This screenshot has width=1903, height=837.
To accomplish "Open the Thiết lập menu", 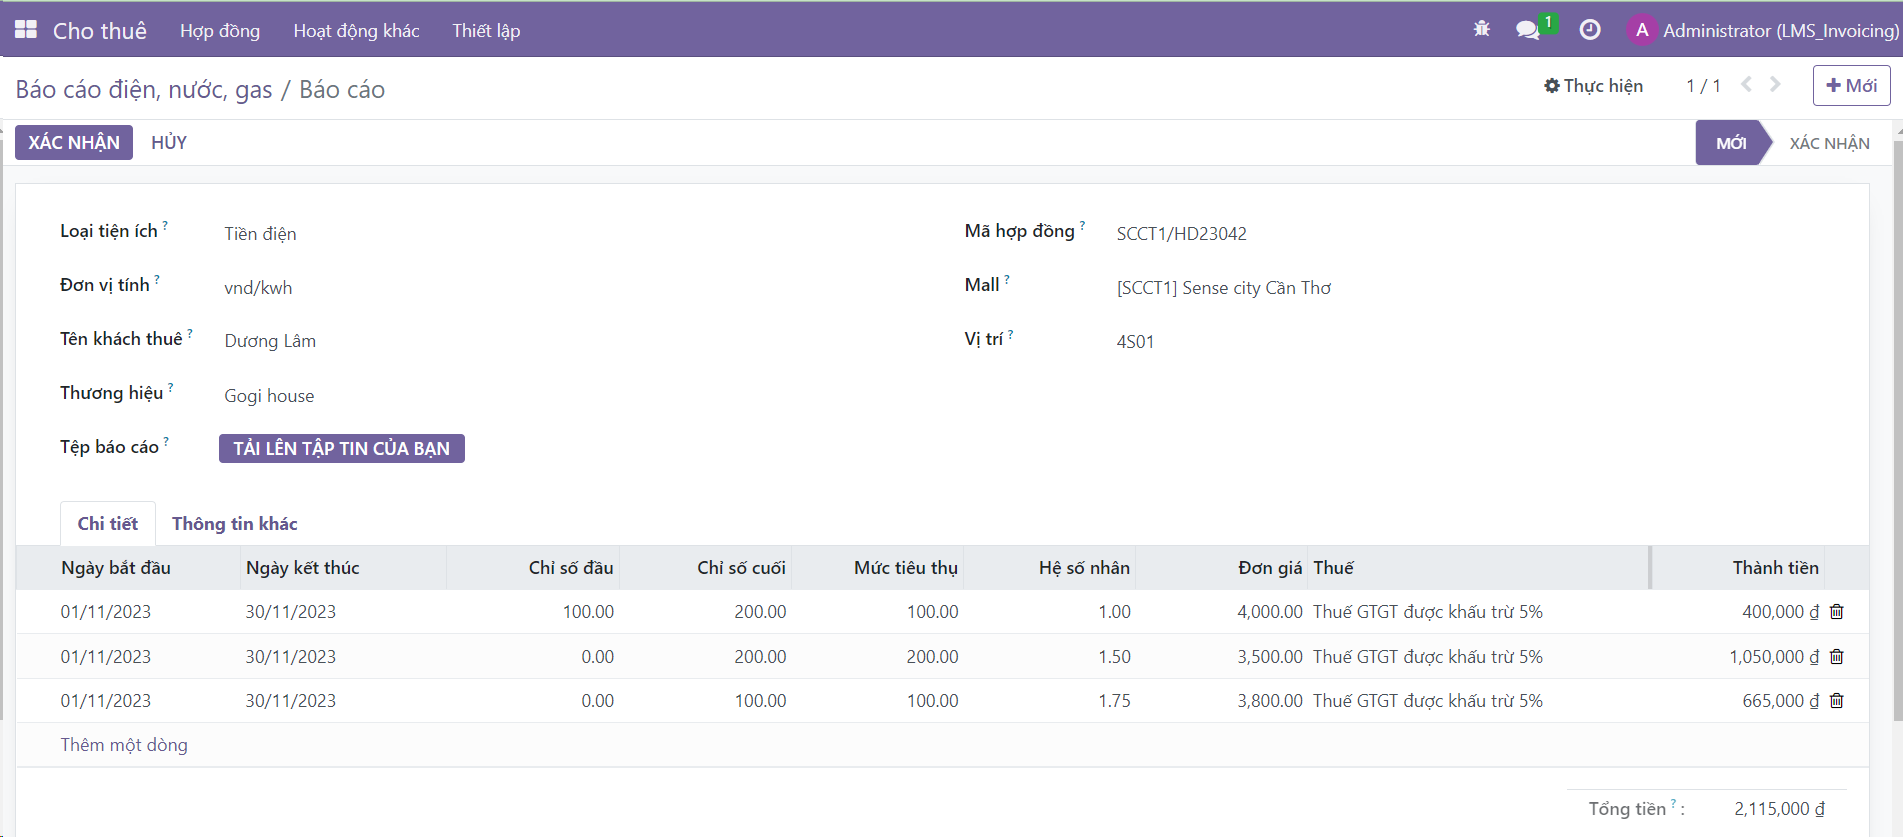I will point(486,31).
